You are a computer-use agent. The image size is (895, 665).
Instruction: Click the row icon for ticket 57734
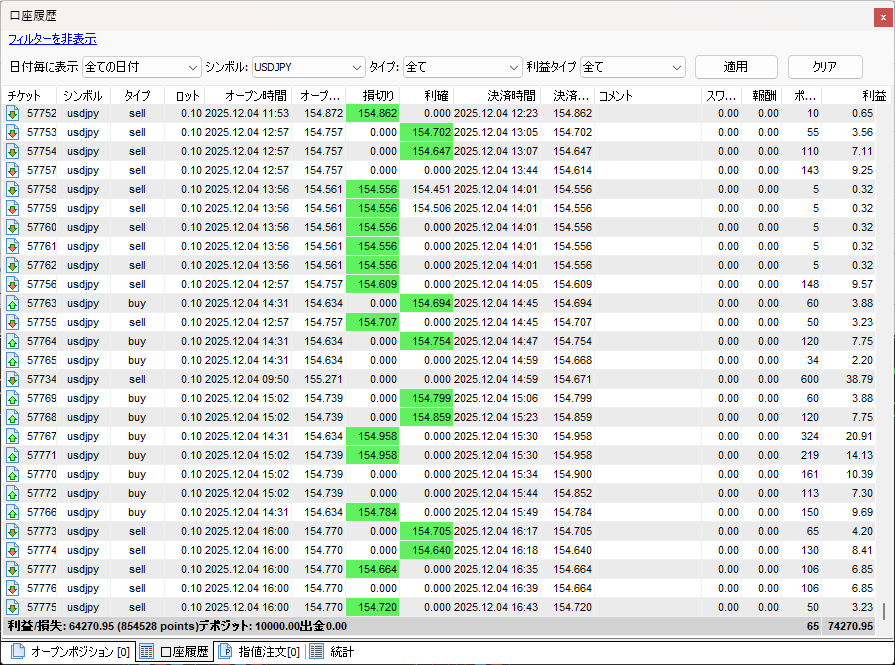(13, 380)
